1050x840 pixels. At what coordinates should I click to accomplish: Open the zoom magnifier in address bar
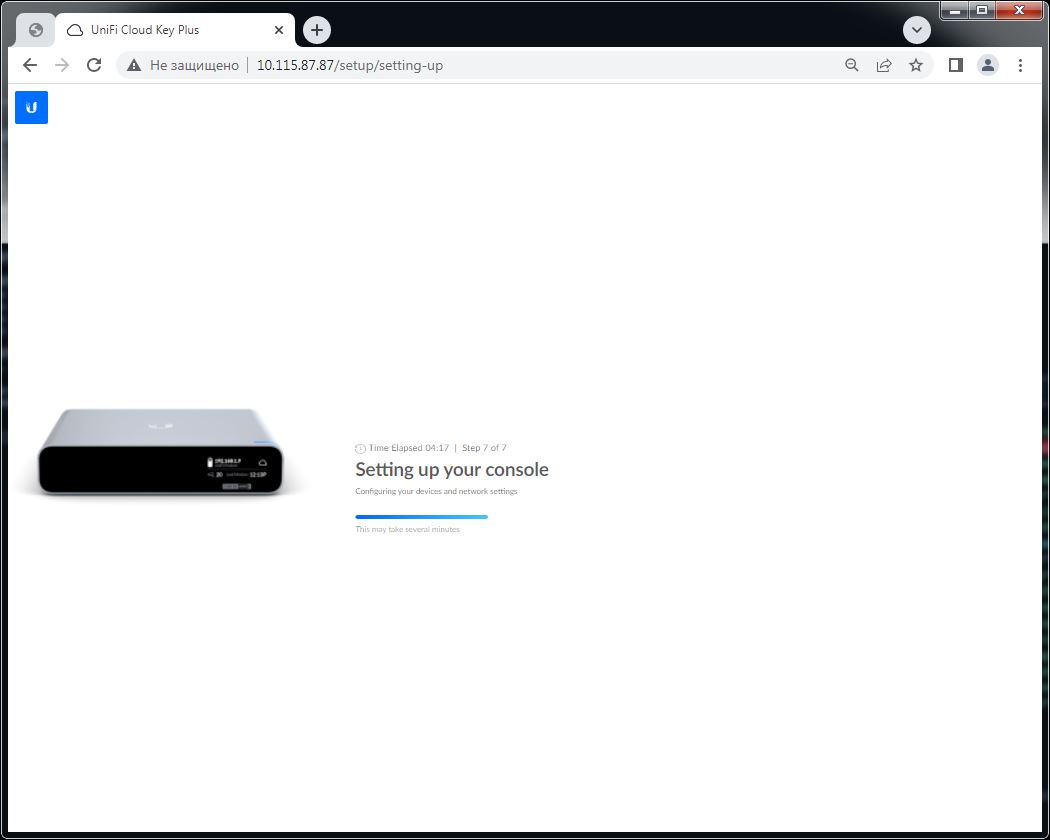(x=852, y=65)
